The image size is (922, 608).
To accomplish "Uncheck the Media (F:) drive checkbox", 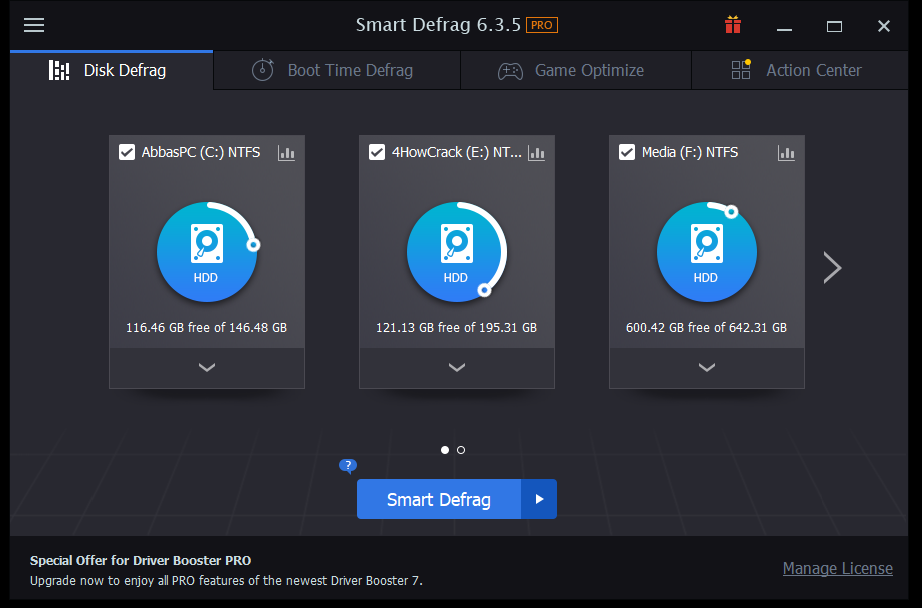I will [x=627, y=152].
